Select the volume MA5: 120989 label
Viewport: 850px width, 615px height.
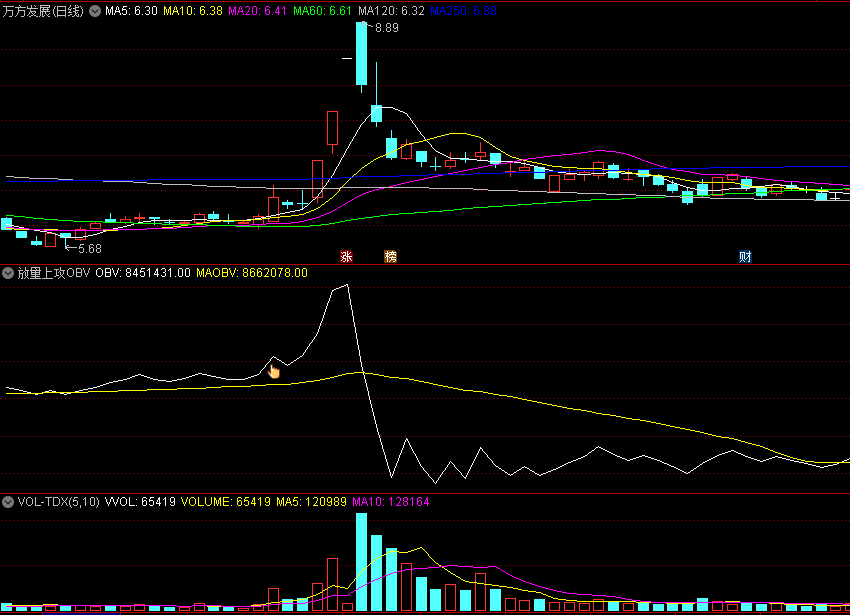(311, 502)
